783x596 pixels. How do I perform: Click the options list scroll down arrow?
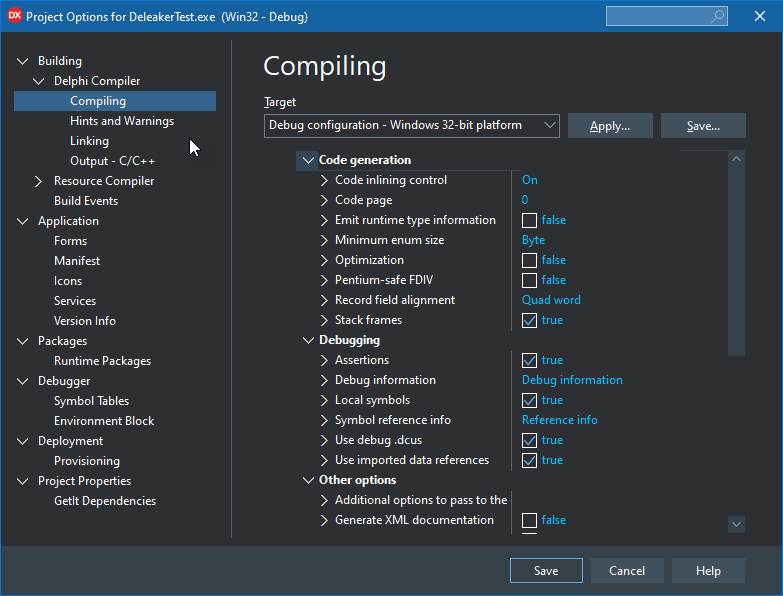[x=736, y=524]
